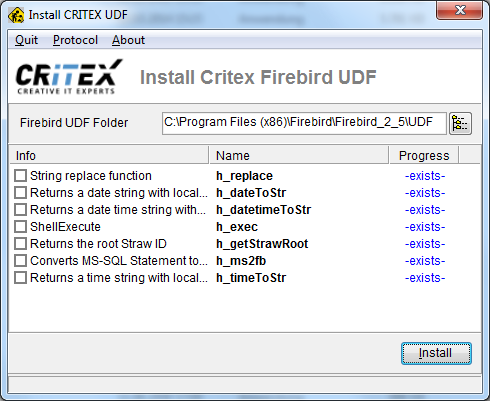Image resolution: width=490 pixels, height=401 pixels.
Task: Select the h_ms2fb name cell
Action: point(241,261)
